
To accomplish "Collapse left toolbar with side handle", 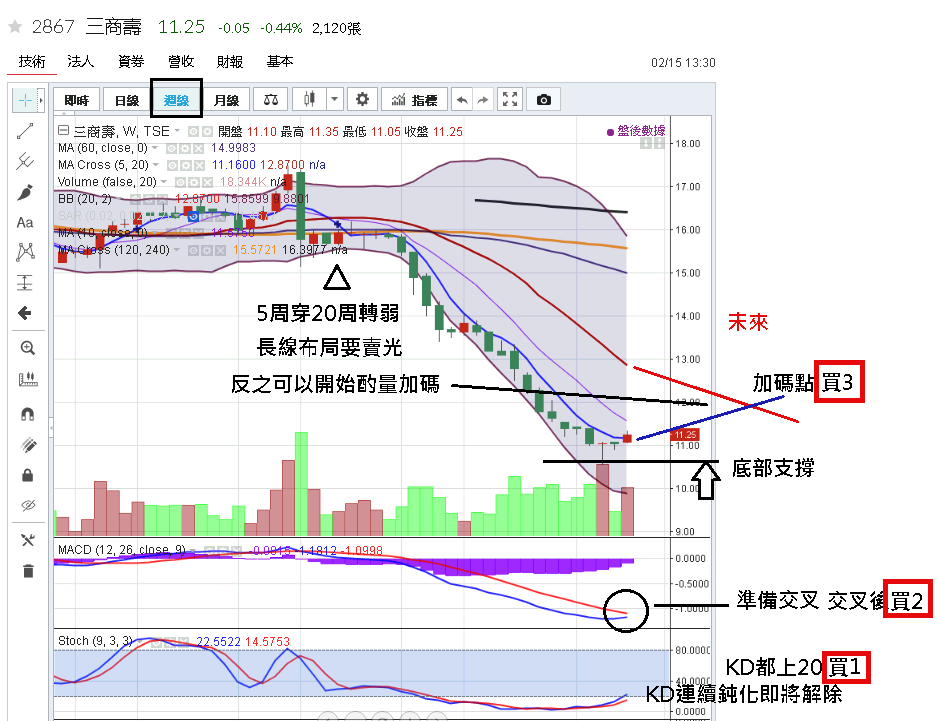I will pyautogui.click(x=51, y=428).
